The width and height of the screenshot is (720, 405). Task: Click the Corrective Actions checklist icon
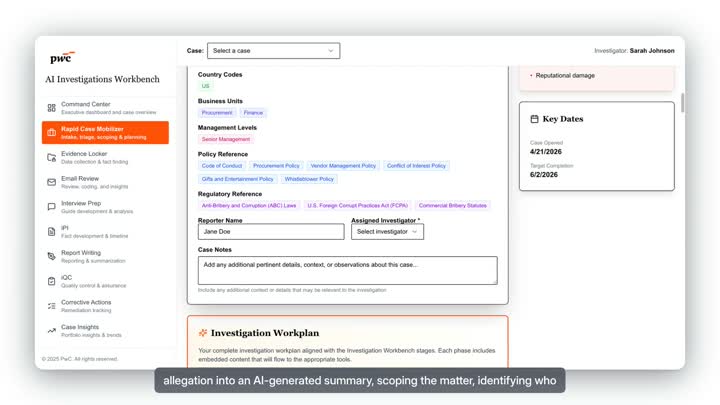coord(51,306)
